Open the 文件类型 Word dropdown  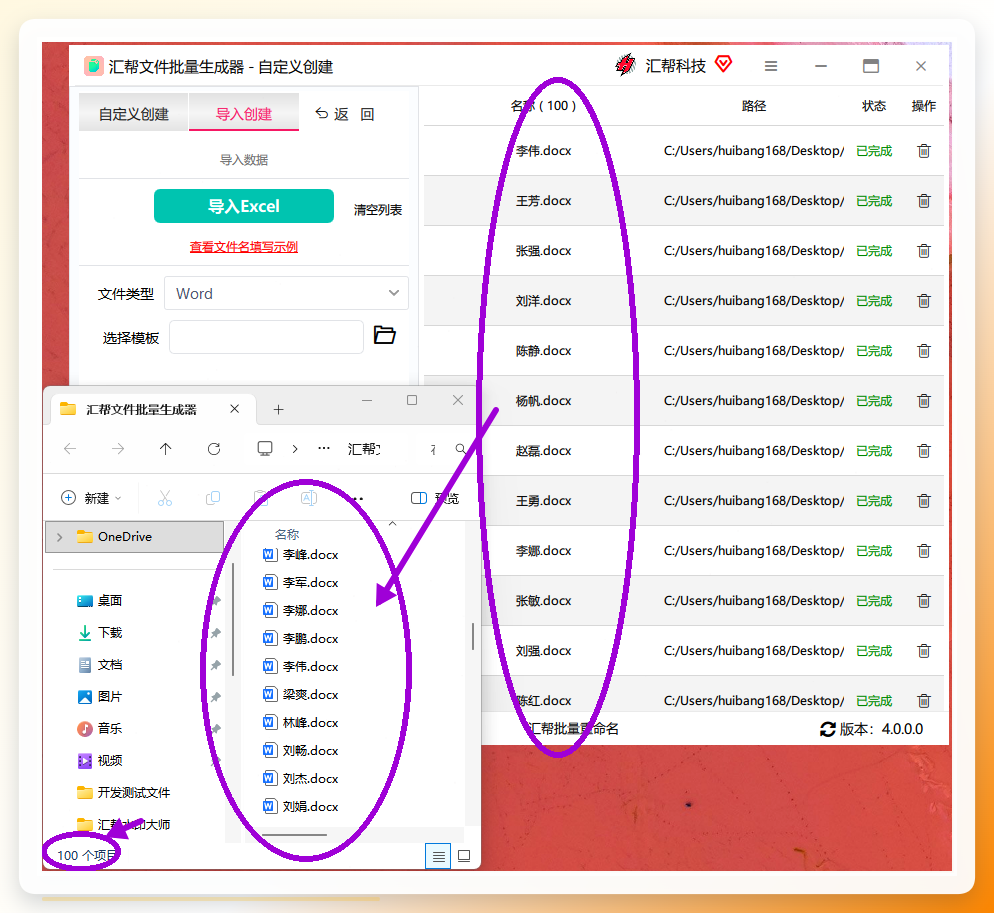click(287, 294)
